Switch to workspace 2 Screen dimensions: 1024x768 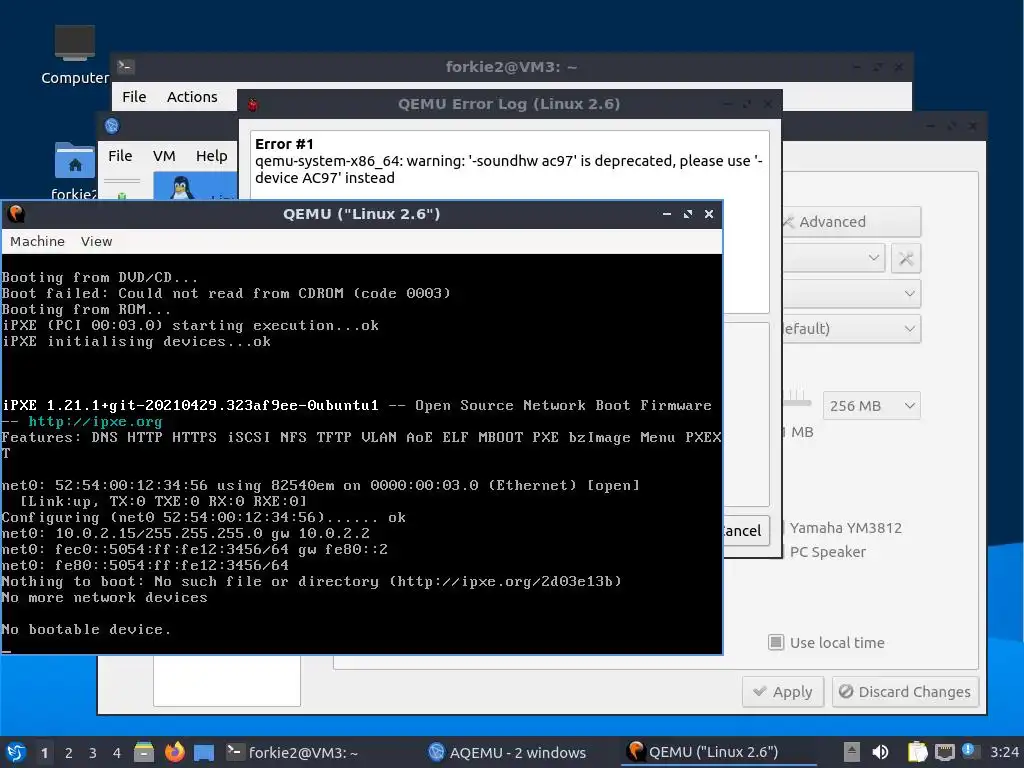click(69, 753)
